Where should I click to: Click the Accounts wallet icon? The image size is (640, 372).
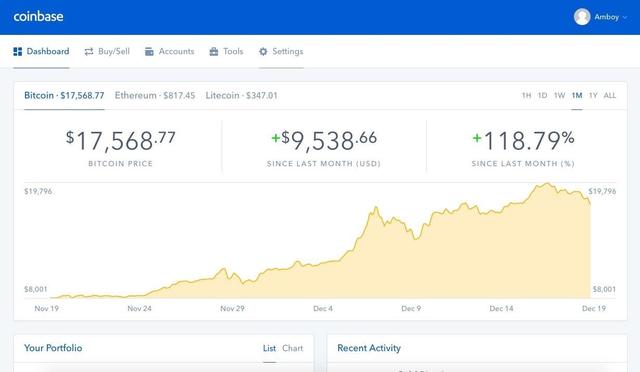149,51
